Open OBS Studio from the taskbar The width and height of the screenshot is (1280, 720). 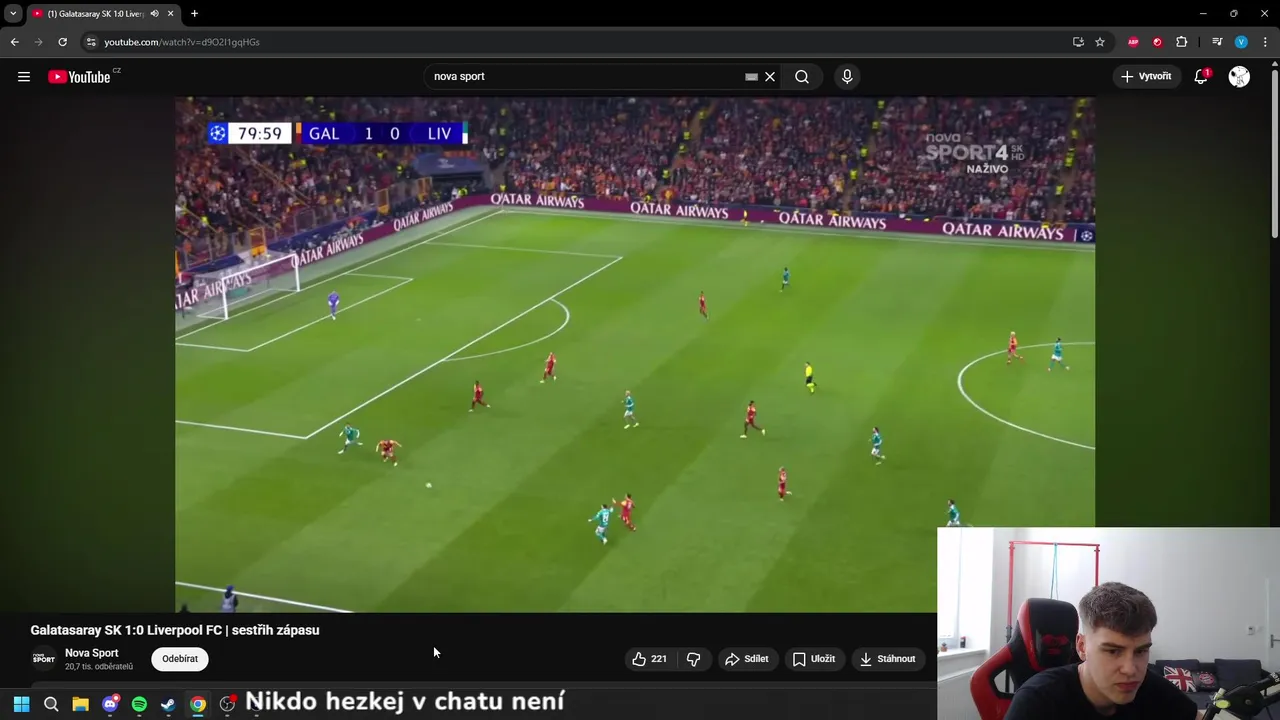(227, 704)
